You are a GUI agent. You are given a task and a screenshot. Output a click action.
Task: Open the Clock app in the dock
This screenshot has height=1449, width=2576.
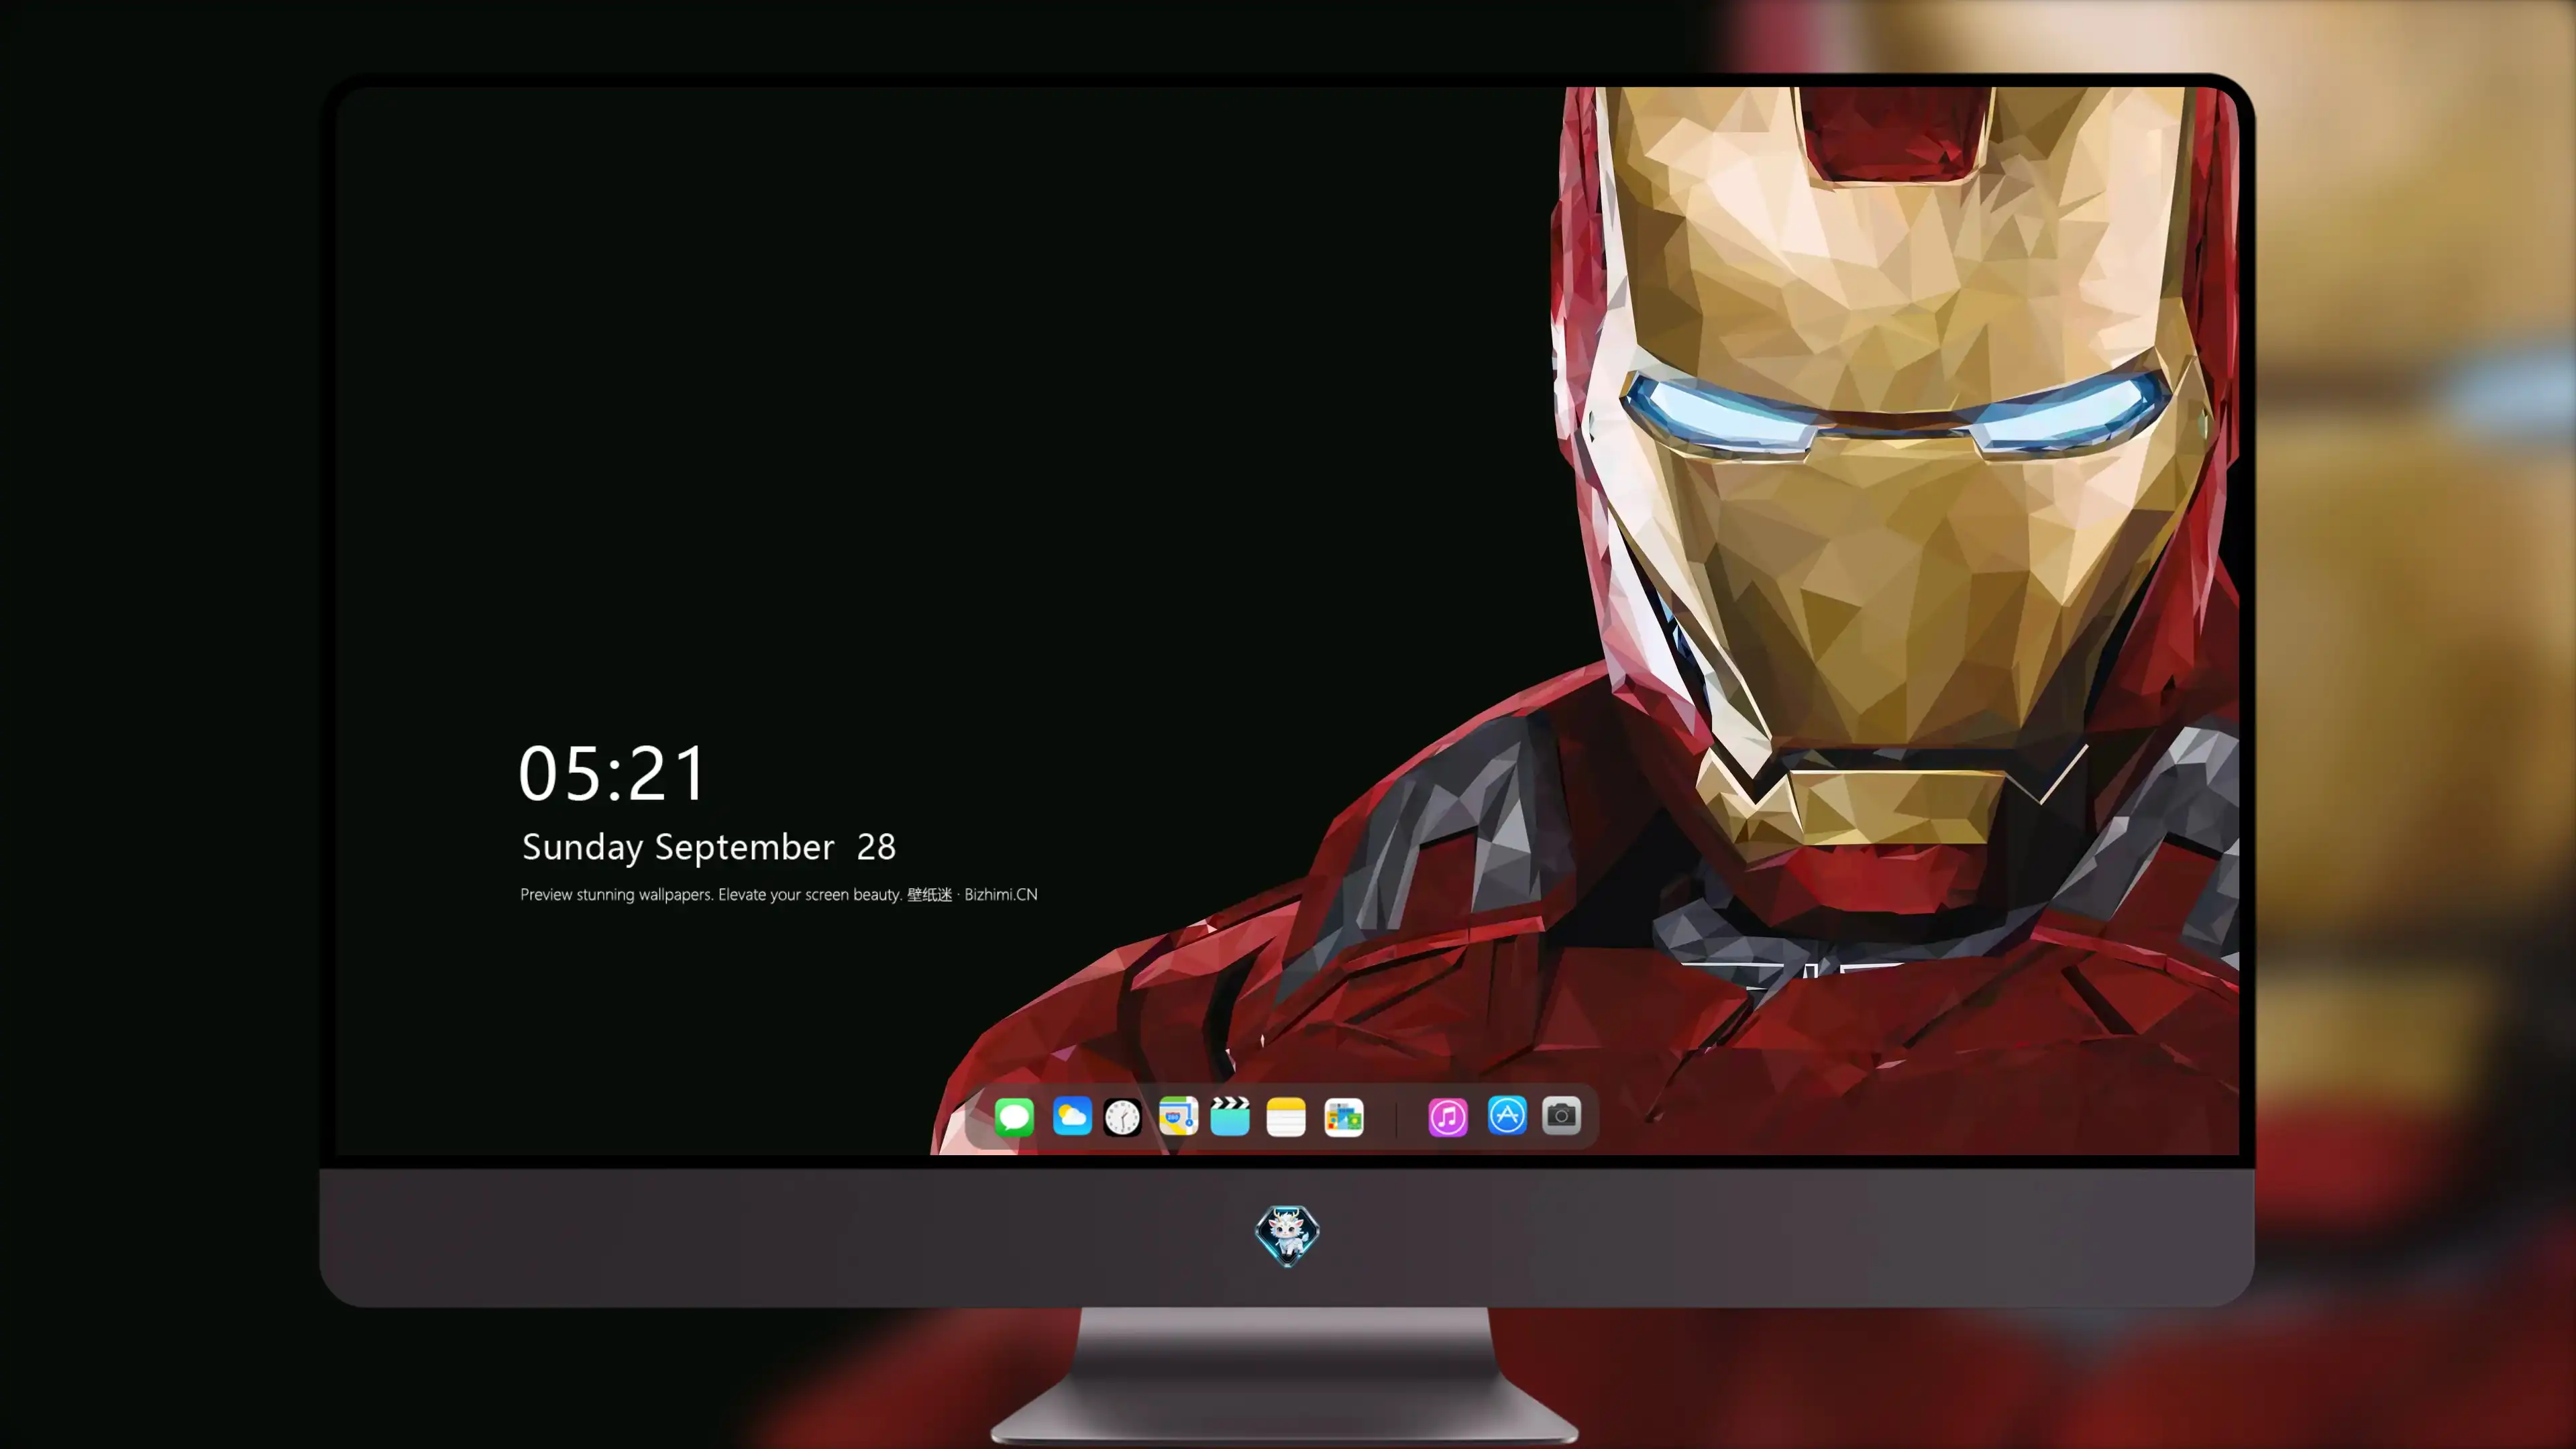coord(1122,1117)
